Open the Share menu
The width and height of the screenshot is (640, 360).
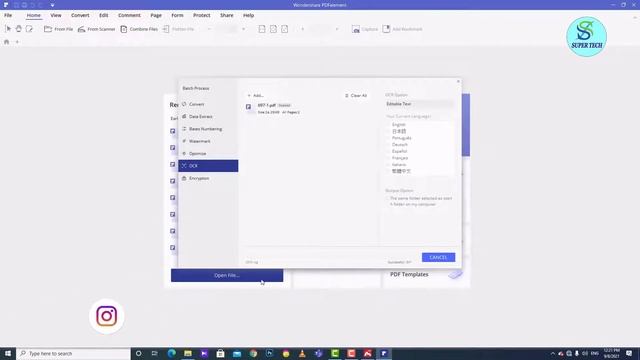(x=227, y=15)
